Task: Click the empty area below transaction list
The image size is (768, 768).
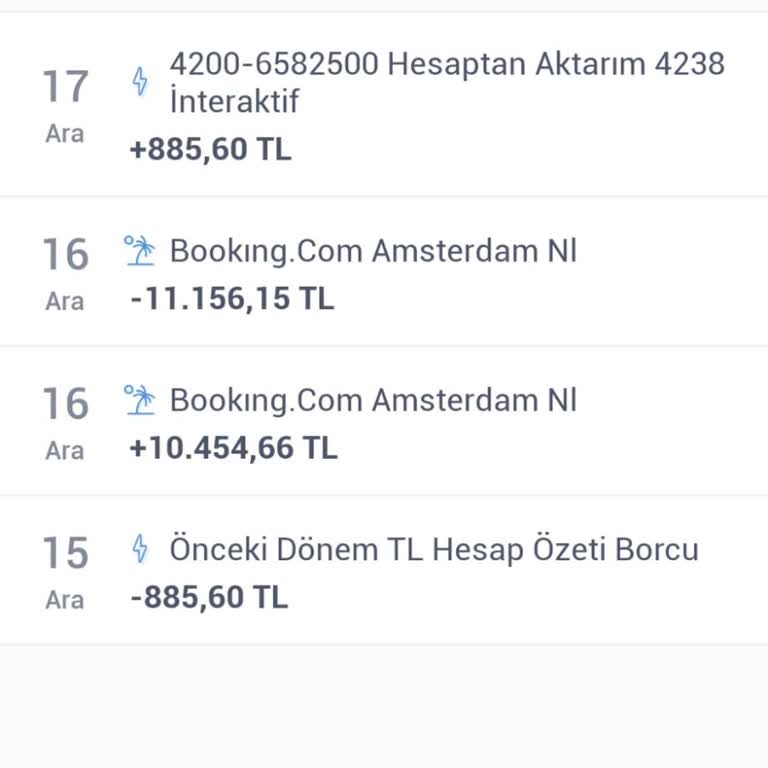Action: pos(384,706)
